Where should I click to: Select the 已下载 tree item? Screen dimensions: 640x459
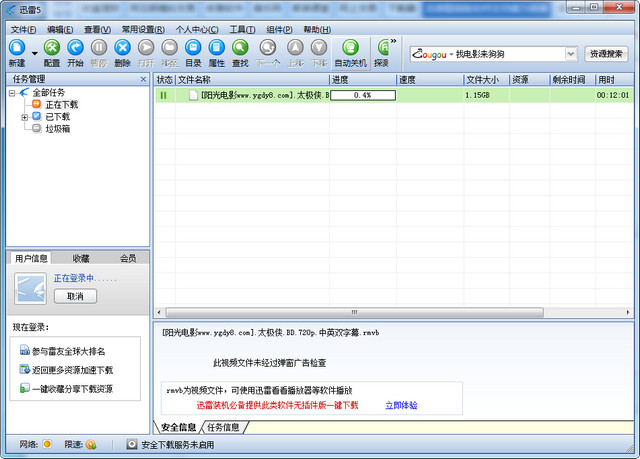coord(58,117)
